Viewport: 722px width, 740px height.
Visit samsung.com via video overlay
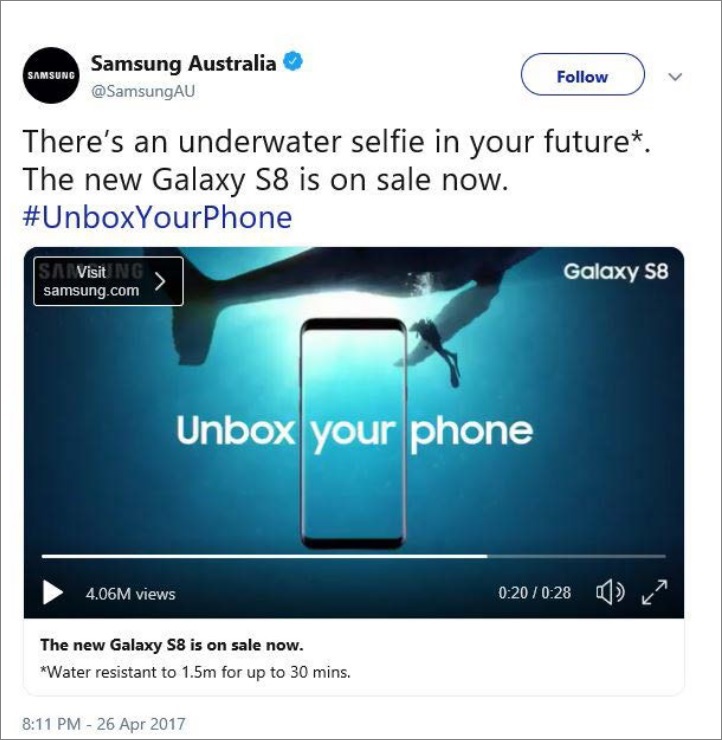tap(108, 281)
